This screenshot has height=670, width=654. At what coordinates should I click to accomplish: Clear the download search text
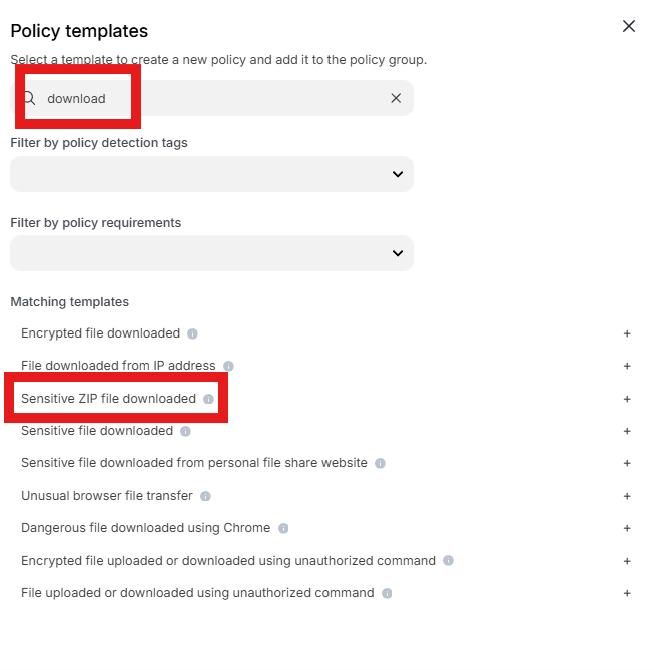(x=396, y=98)
